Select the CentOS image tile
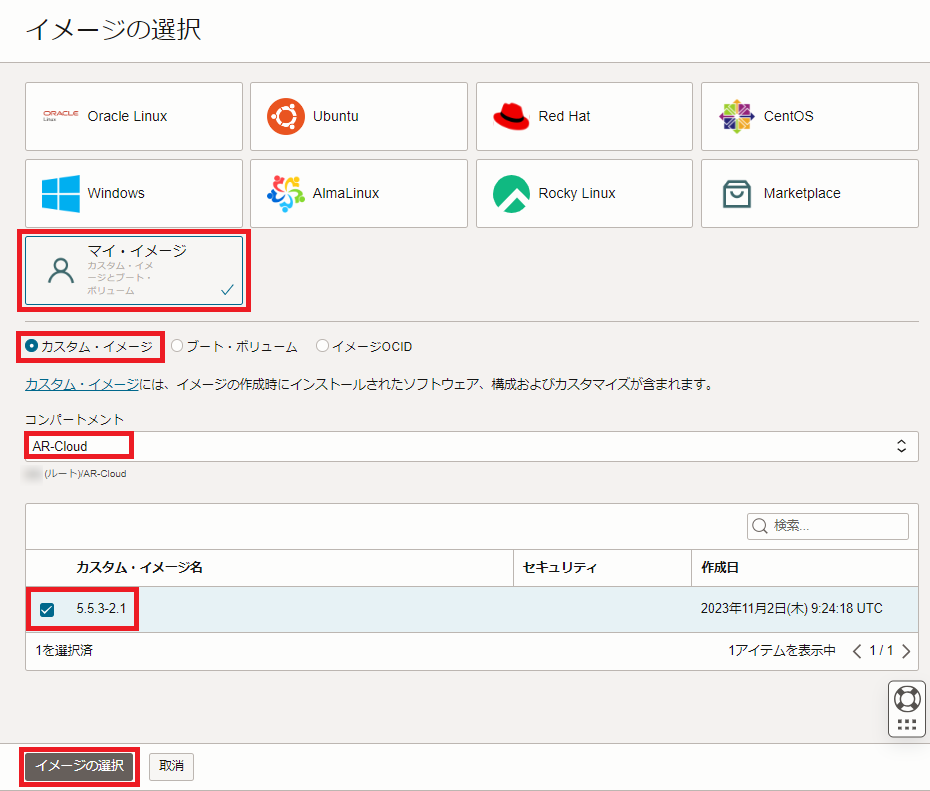The image size is (930, 791). click(809, 116)
